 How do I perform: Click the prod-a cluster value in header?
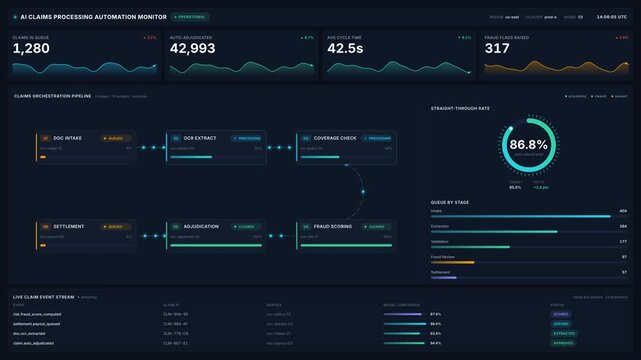pyautogui.click(x=550, y=17)
